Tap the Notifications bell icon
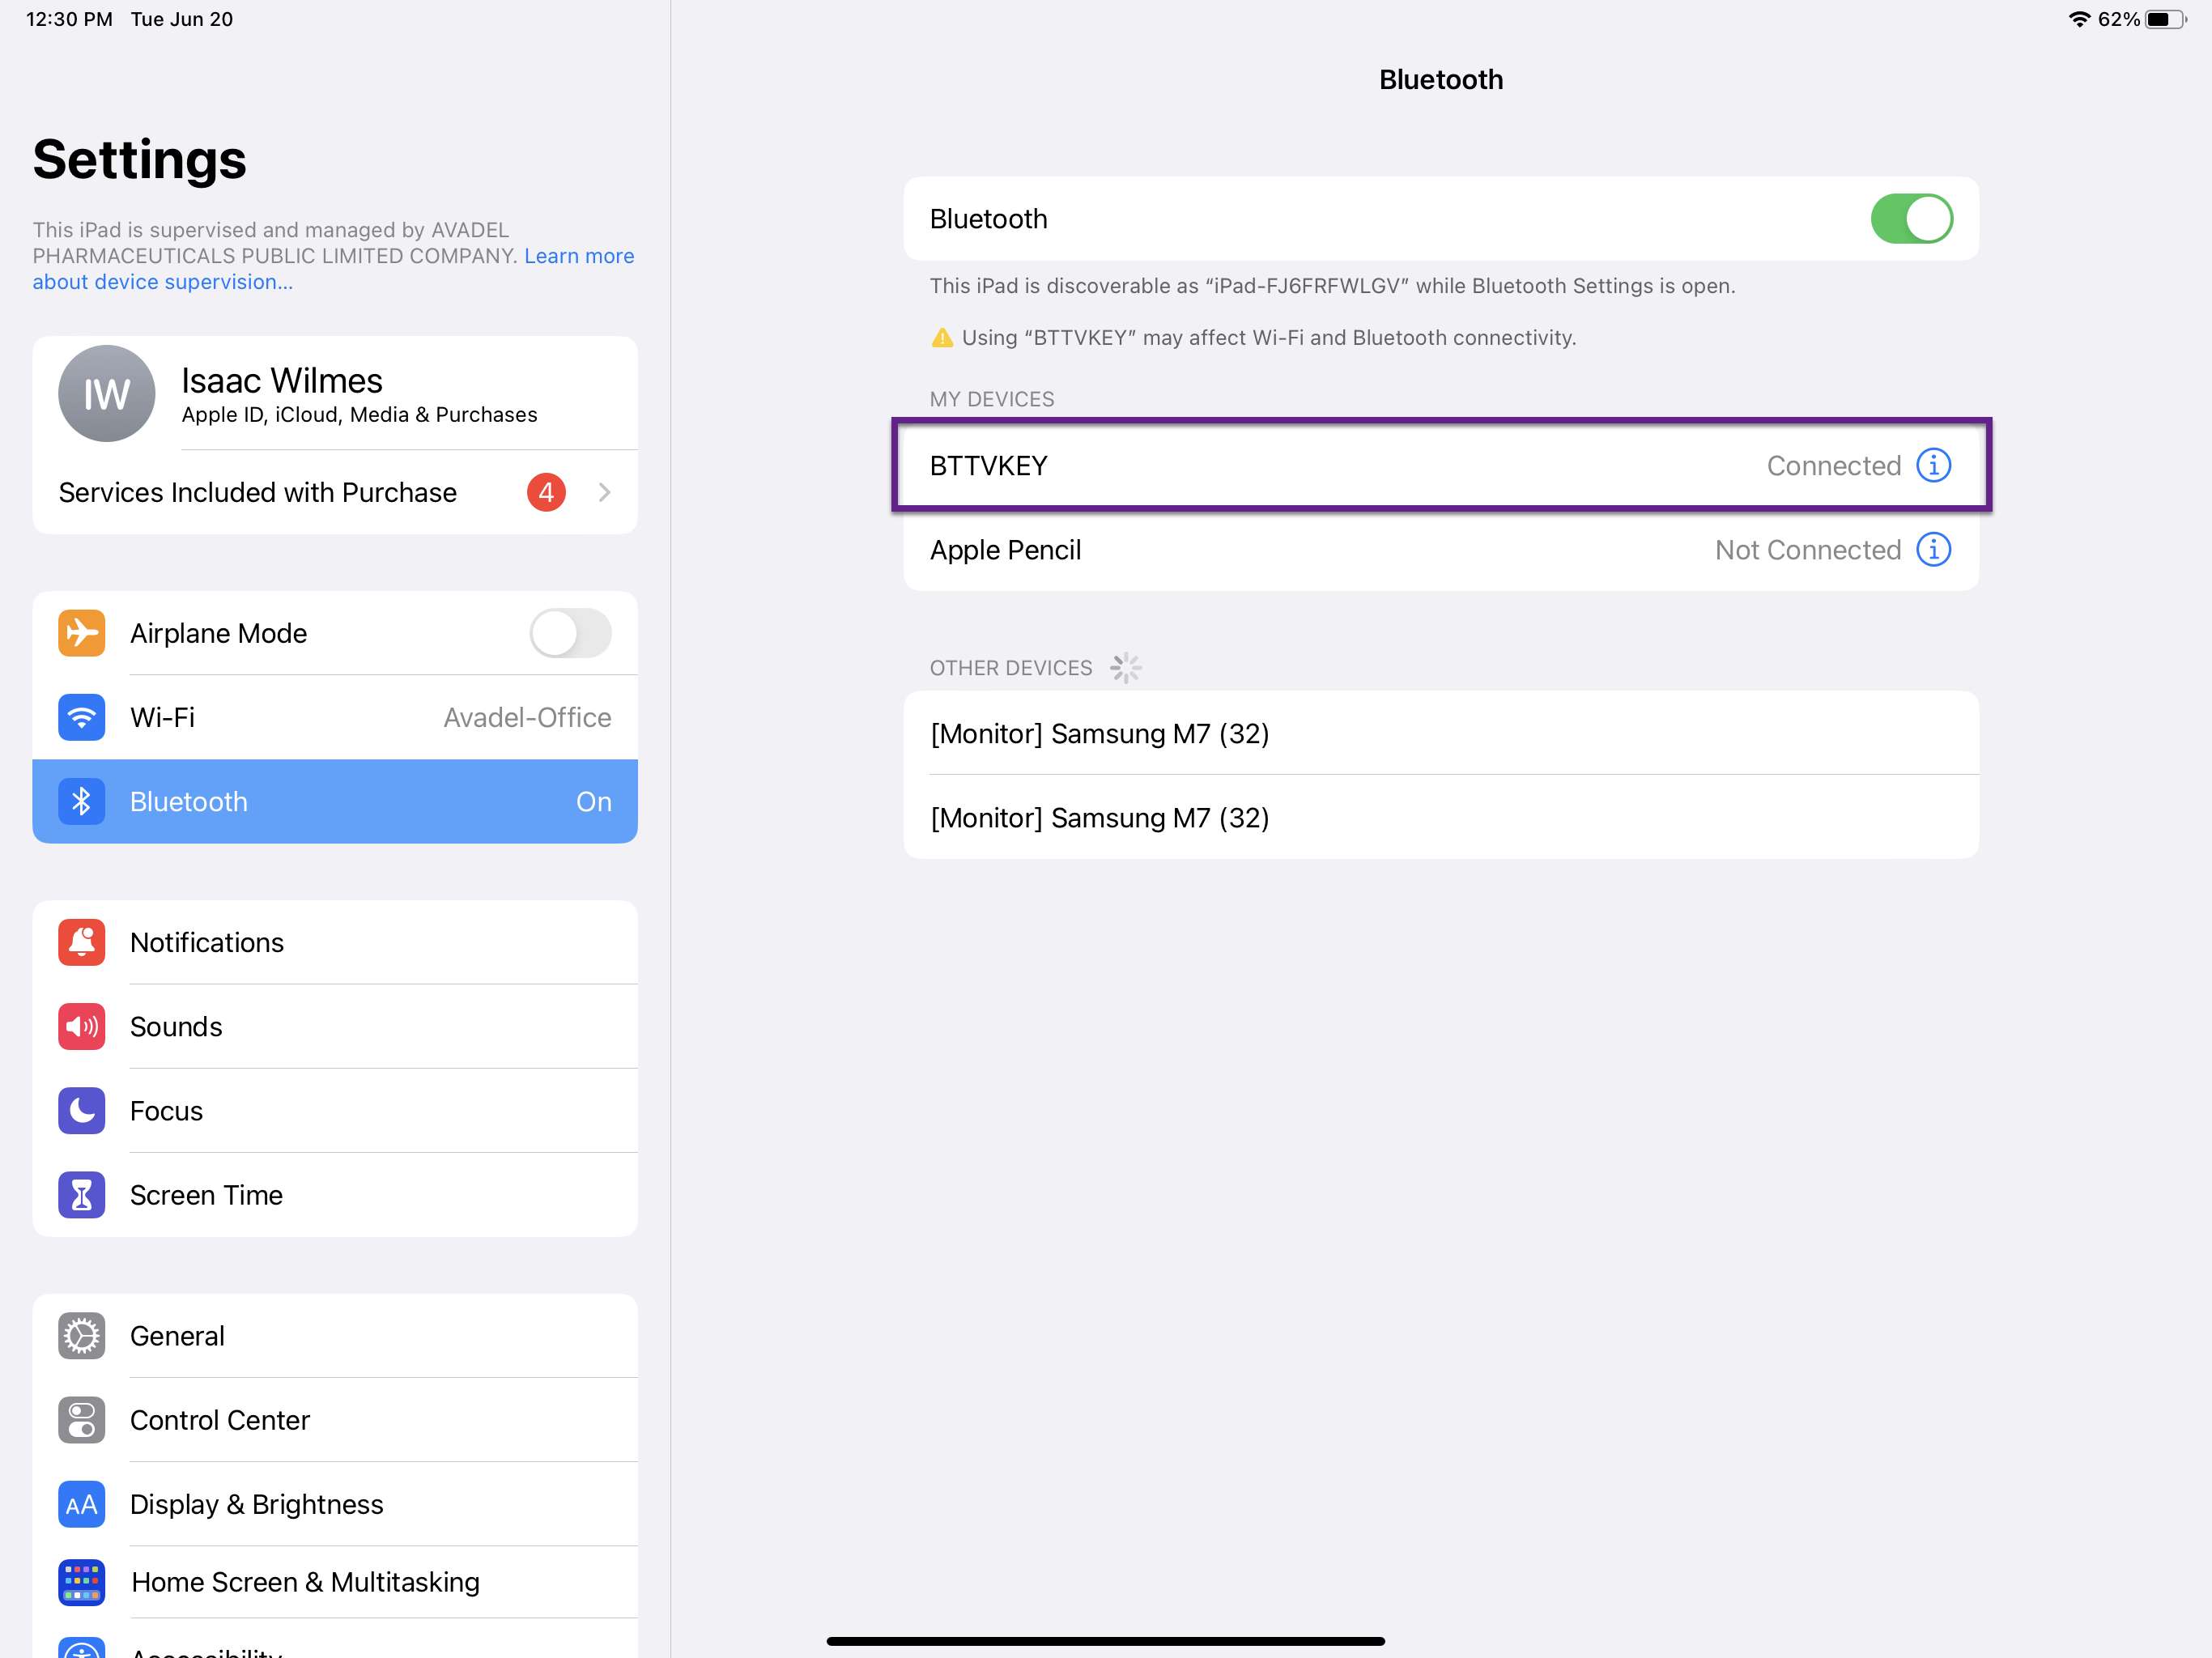Screen dimensions: 2212x1658 (81, 942)
